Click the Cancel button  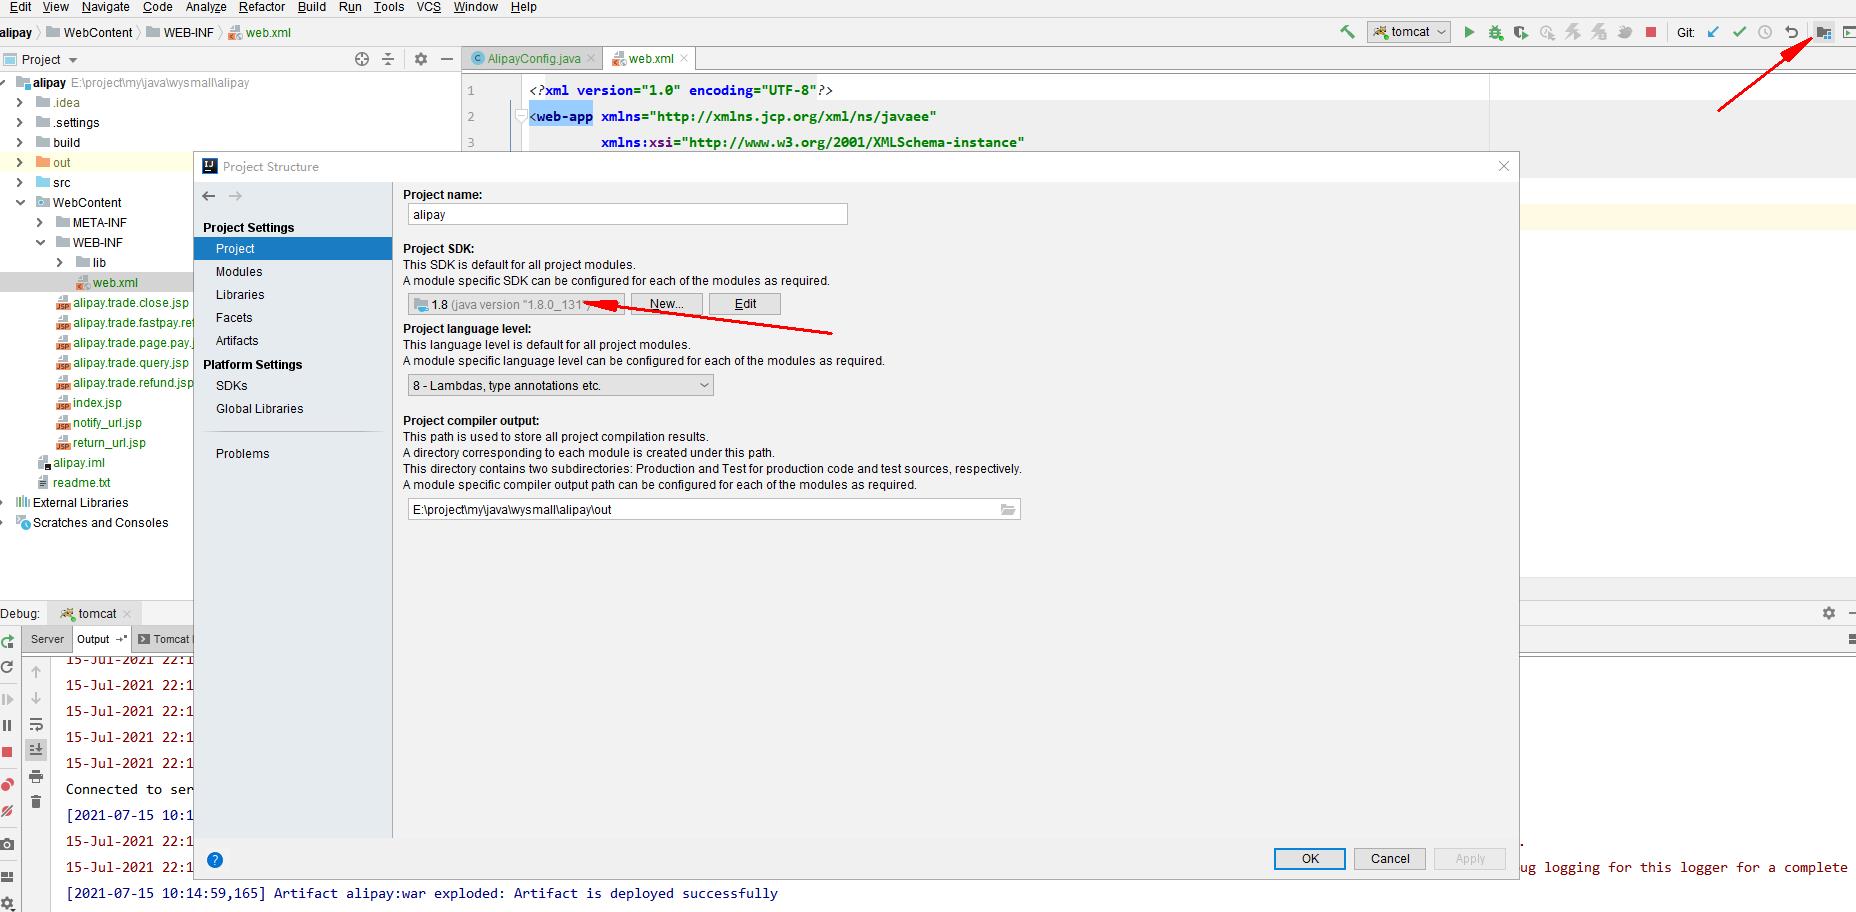(1390, 859)
